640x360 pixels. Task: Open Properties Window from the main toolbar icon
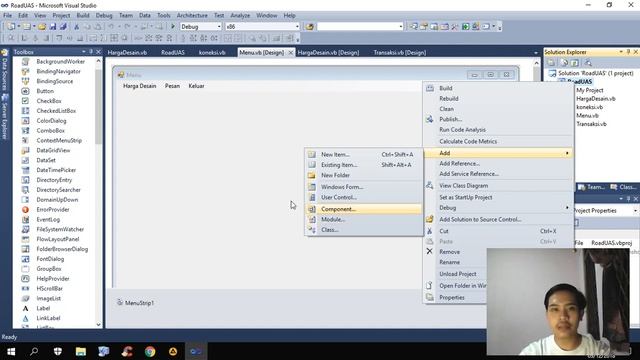coord(424,27)
